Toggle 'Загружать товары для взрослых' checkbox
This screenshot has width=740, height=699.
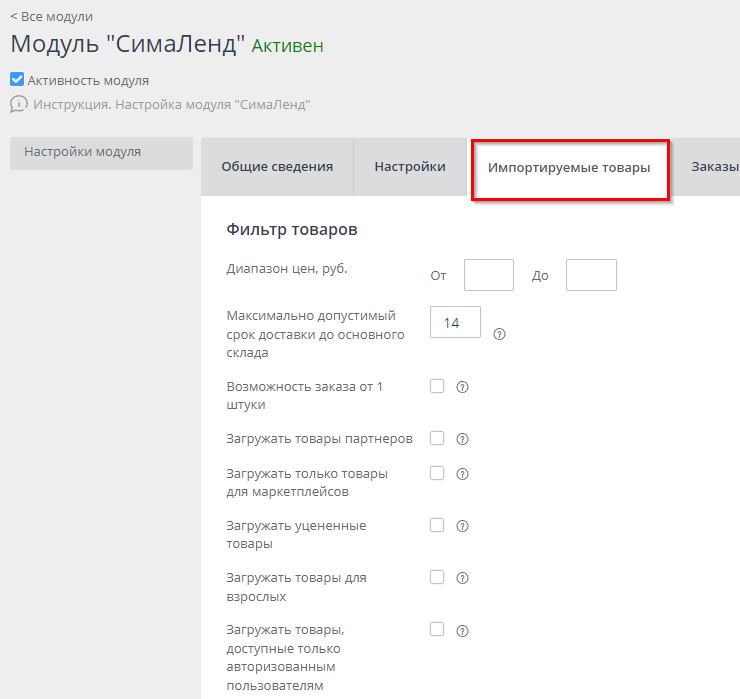[x=437, y=577]
